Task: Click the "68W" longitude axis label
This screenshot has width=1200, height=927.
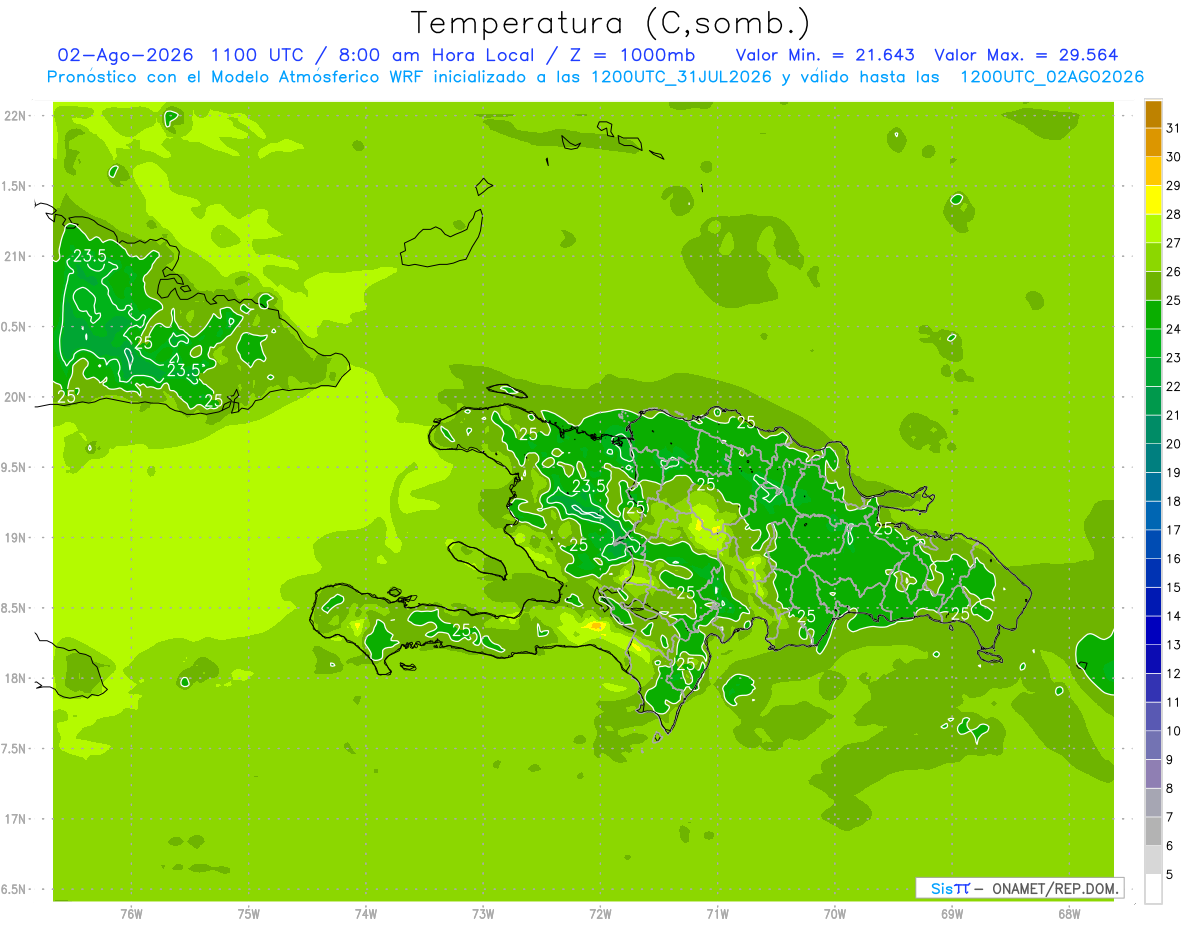Action: [1069, 913]
